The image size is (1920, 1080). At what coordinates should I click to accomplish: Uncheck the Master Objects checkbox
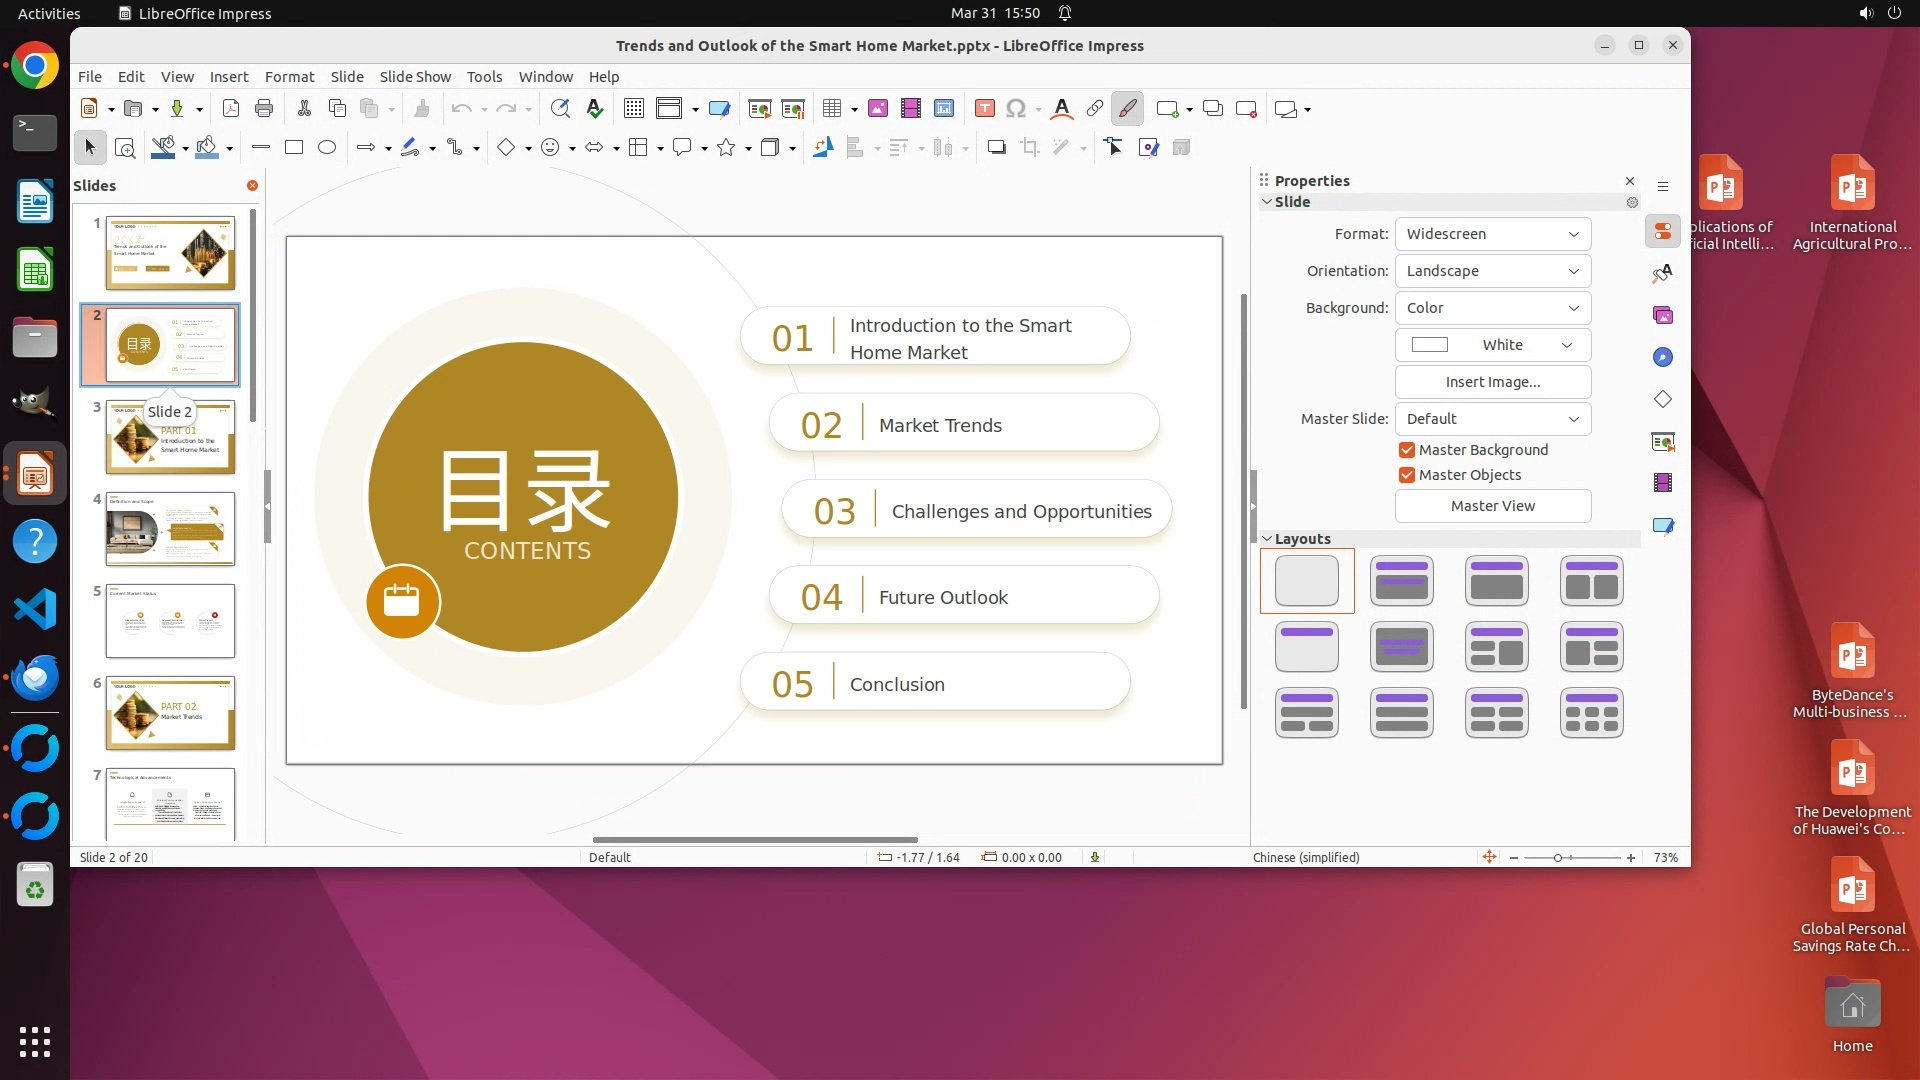coord(1407,475)
